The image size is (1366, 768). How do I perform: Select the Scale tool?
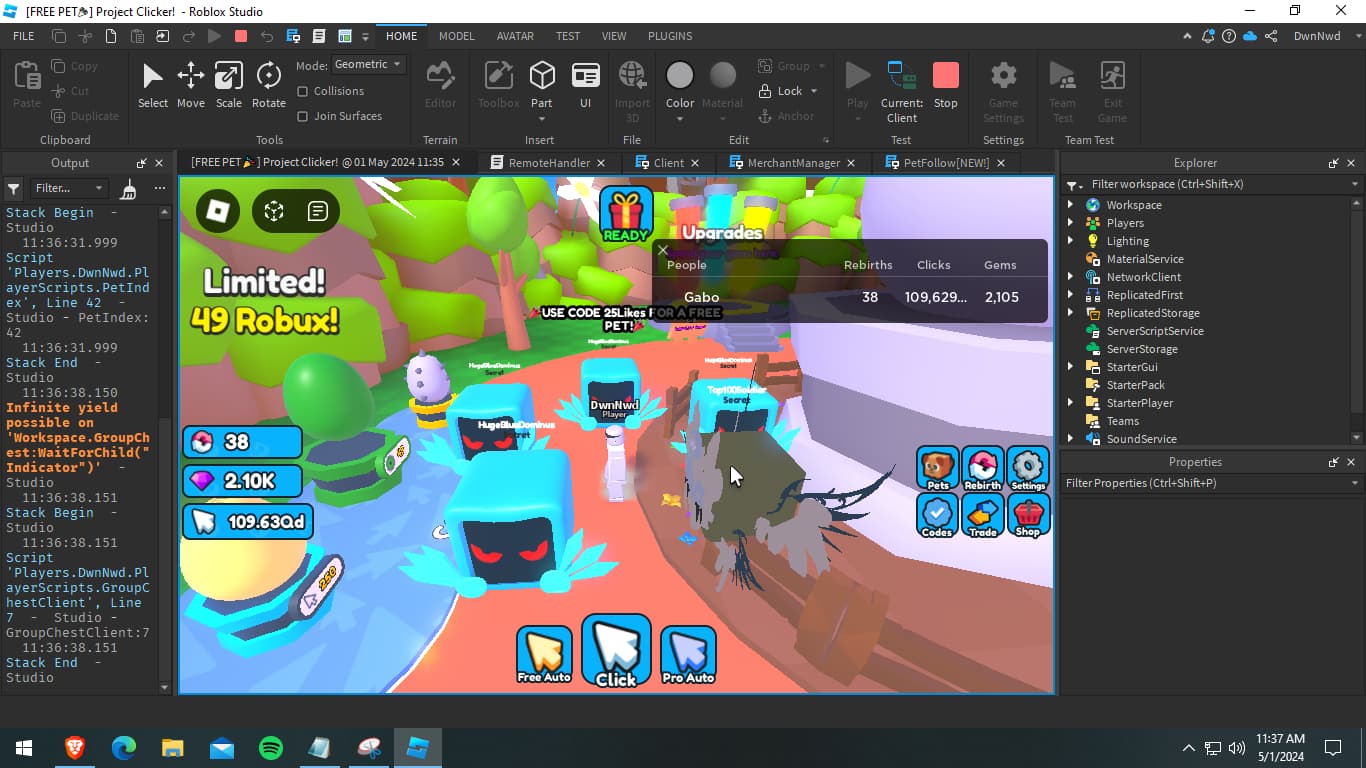click(x=228, y=85)
